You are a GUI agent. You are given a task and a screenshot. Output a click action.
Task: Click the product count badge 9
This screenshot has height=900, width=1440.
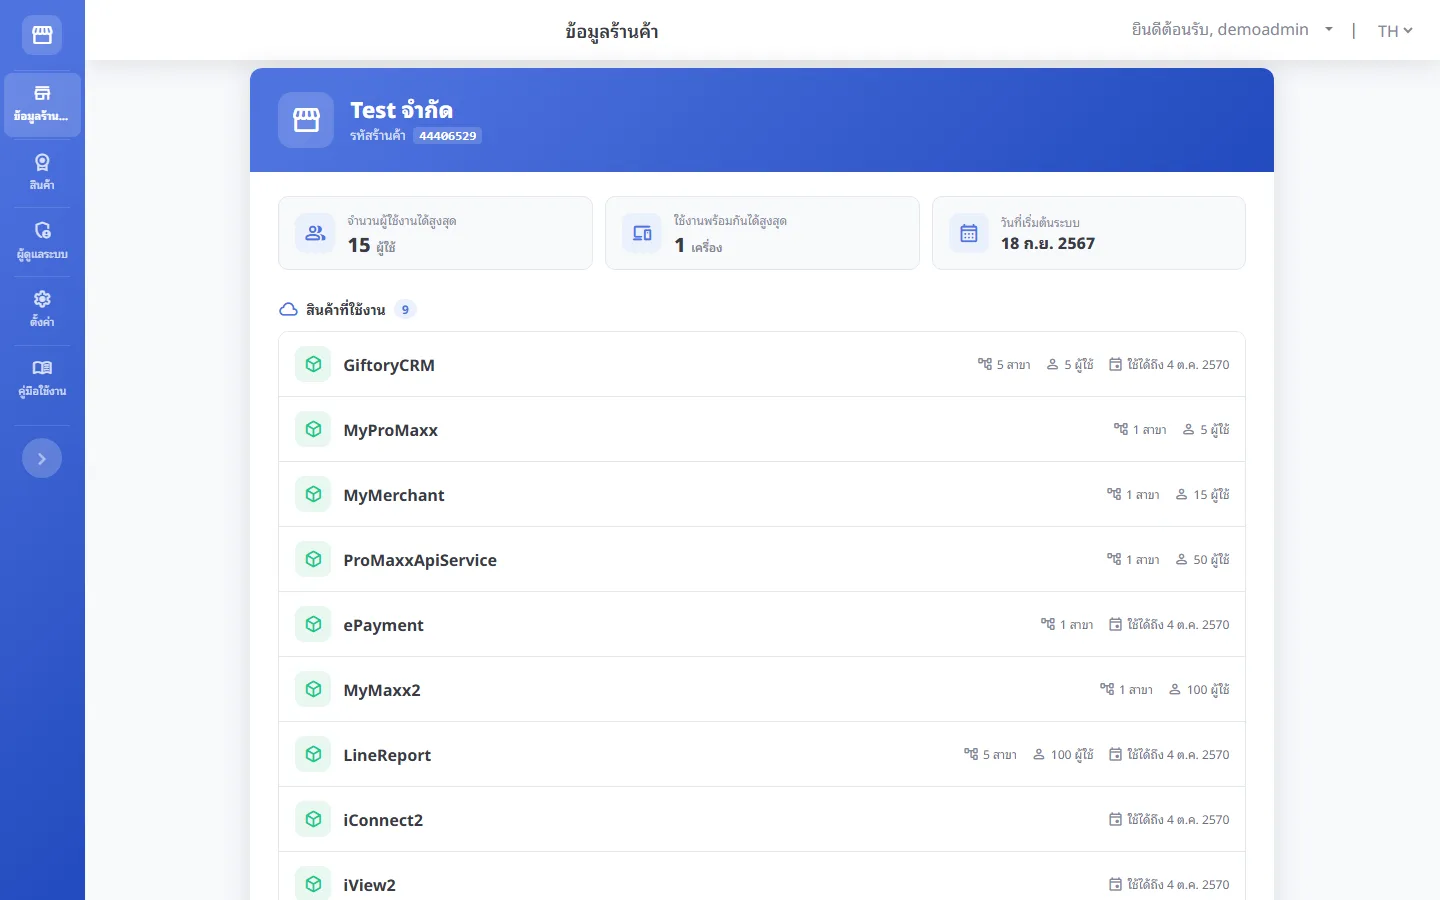[x=405, y=310]
